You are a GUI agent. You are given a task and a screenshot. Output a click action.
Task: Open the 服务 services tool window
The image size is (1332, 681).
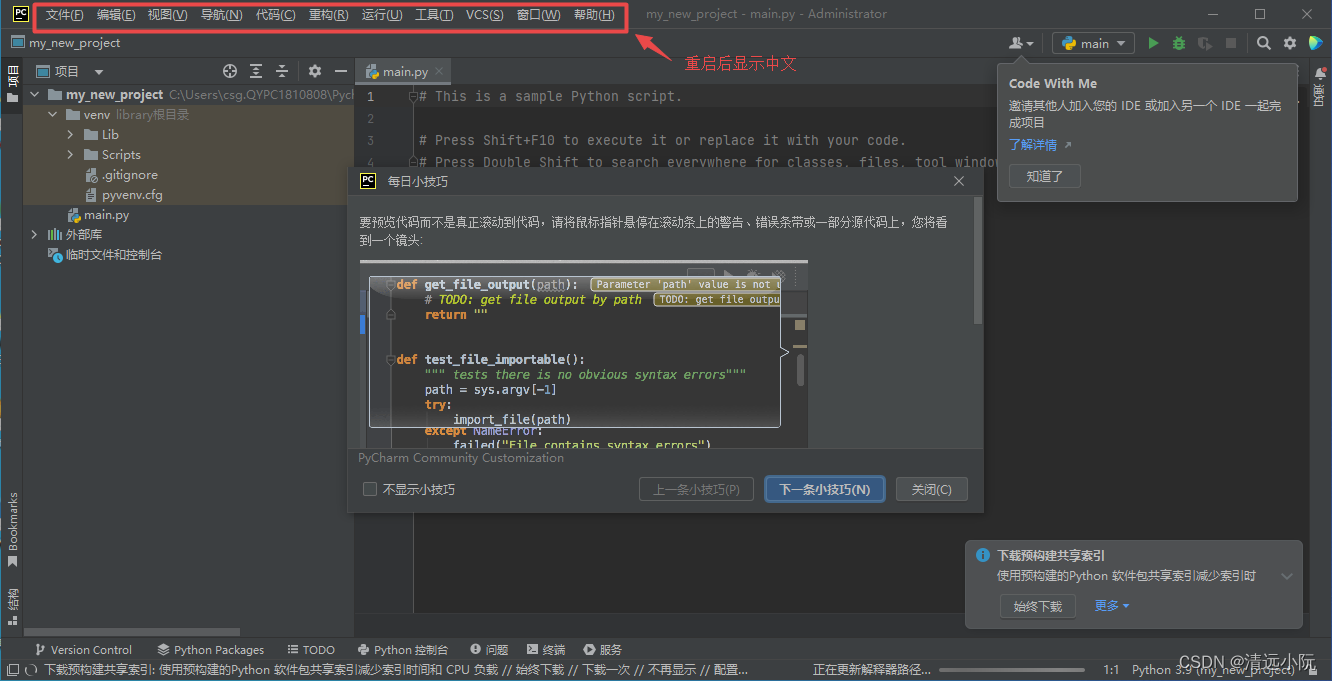[603, 649]
